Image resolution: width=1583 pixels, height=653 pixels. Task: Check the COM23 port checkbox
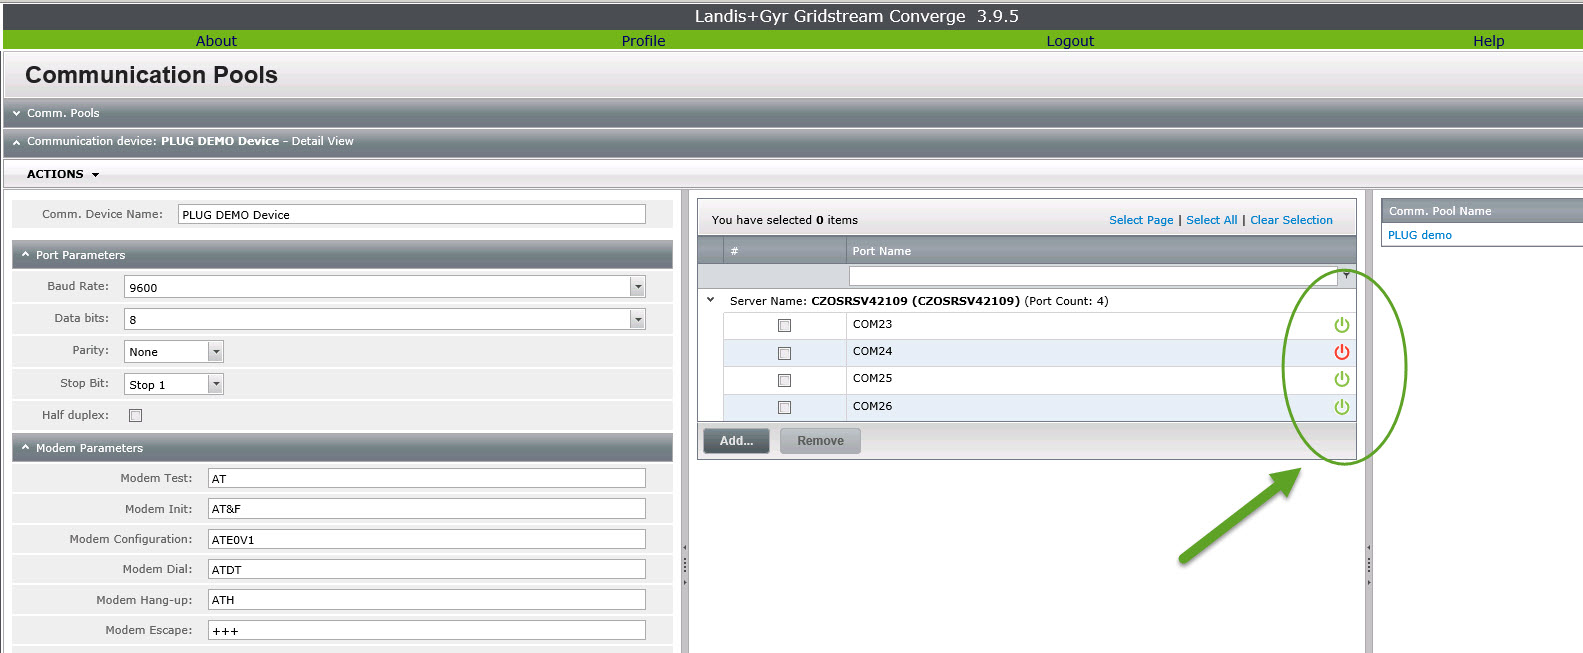point(784,325)
